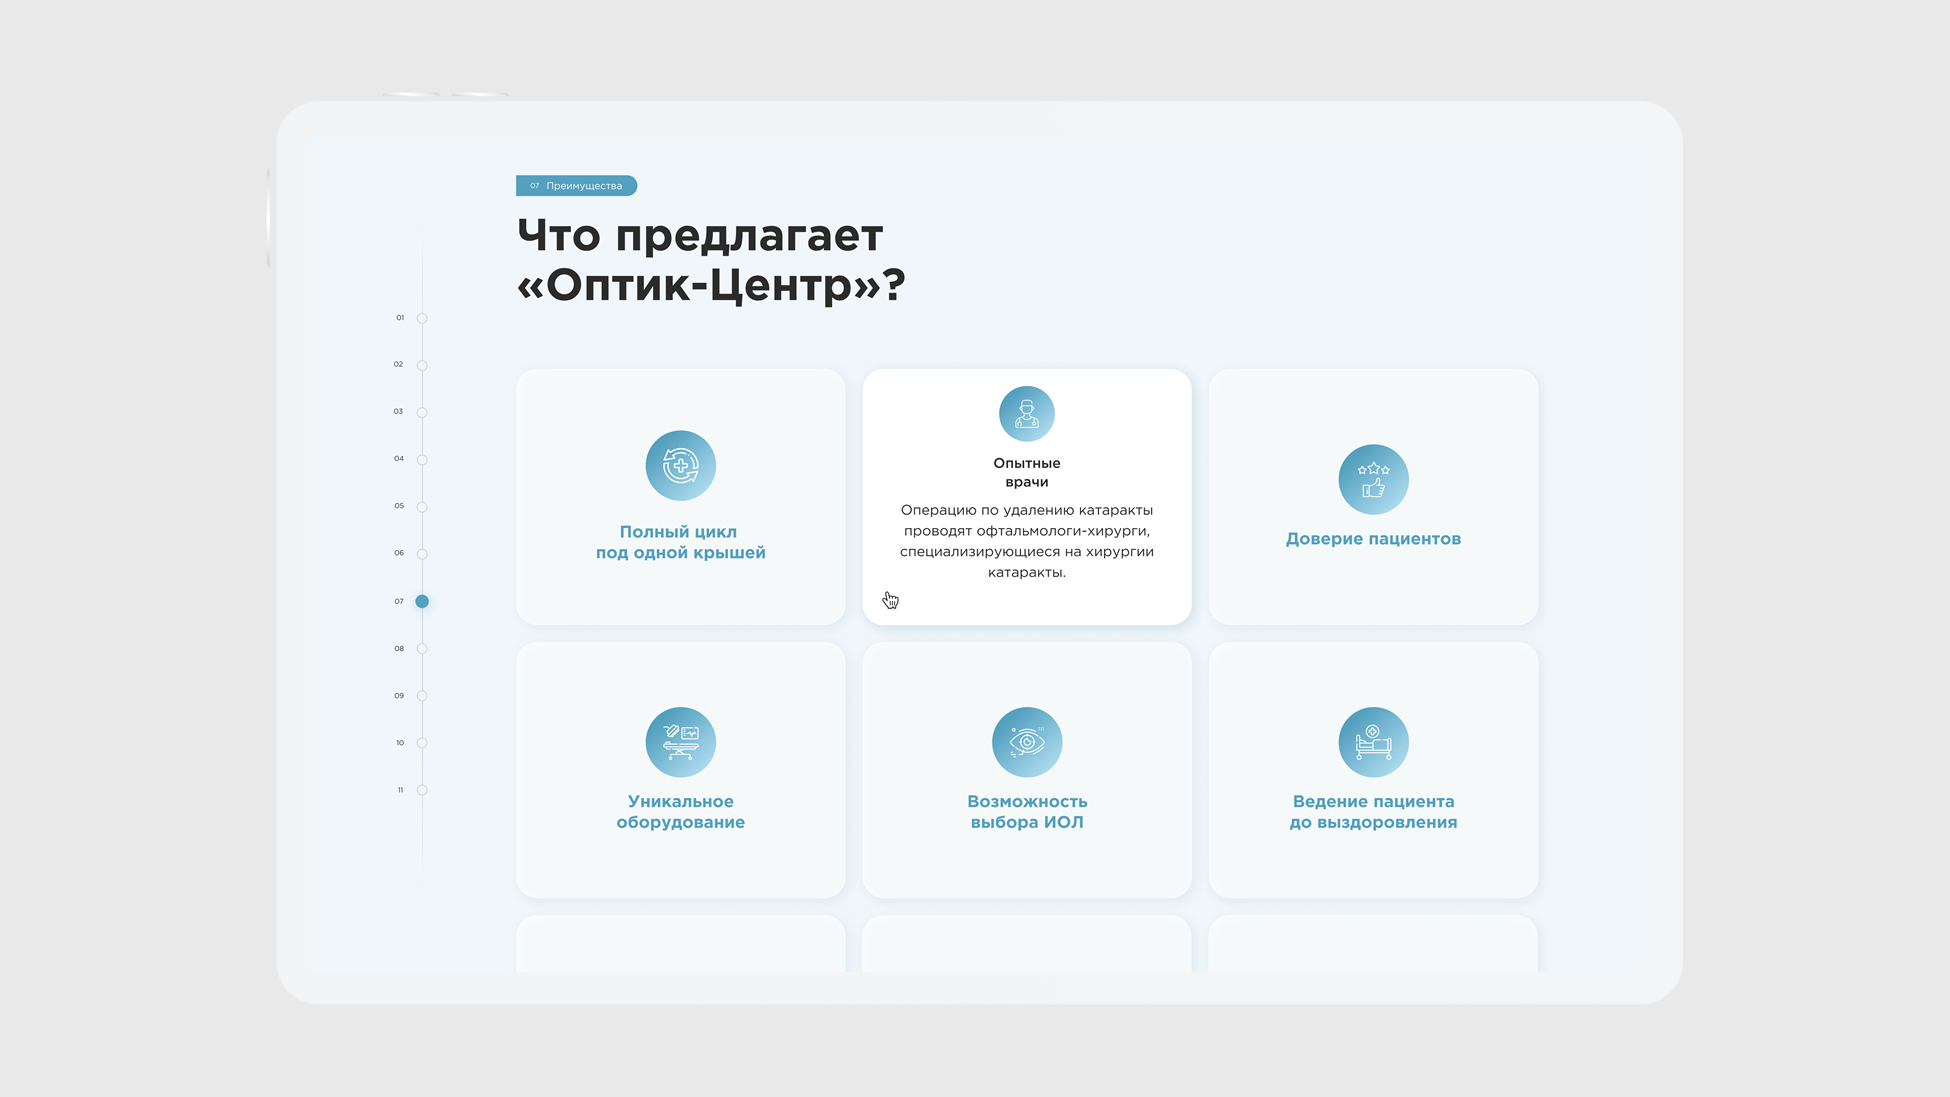1950x1097 pixels.
Task: Open "Возможность выбора ИОЛ" card title
Action: click(x=1027, y=812)
